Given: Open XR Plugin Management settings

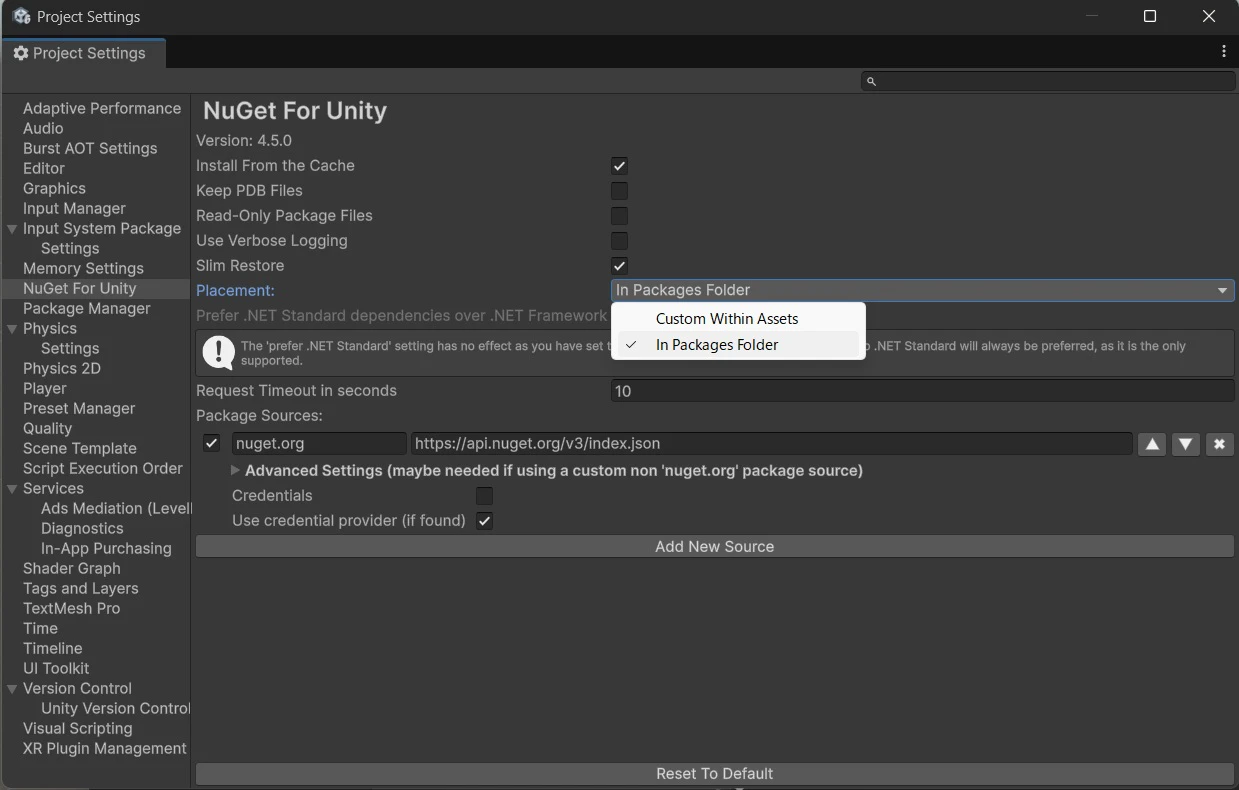Looking at the screenshot, I should [105, 748].
